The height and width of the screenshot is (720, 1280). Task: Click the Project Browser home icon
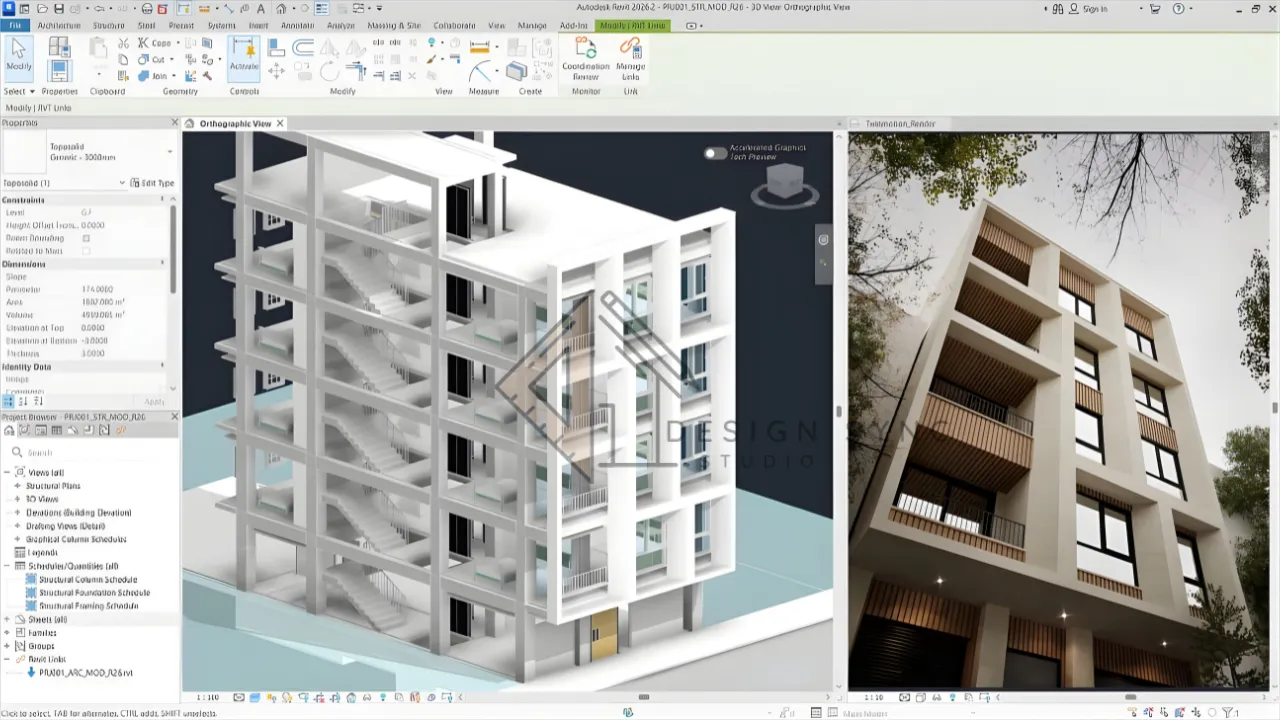coord(9,430)
